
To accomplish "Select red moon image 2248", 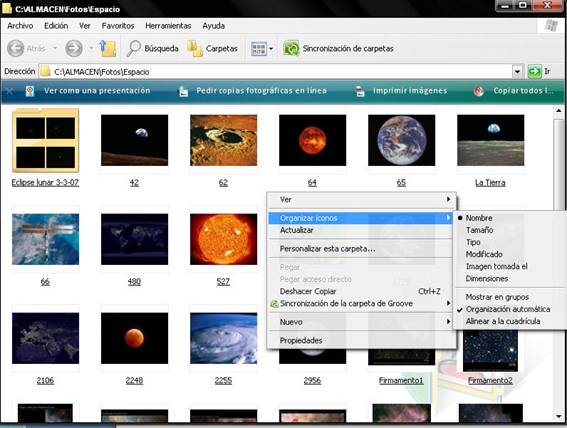I will 134,338.
